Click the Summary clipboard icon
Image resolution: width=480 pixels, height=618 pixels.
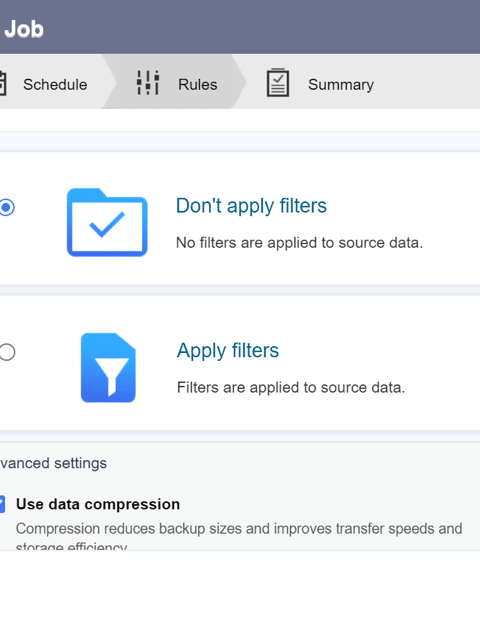[x=278, y=82]
